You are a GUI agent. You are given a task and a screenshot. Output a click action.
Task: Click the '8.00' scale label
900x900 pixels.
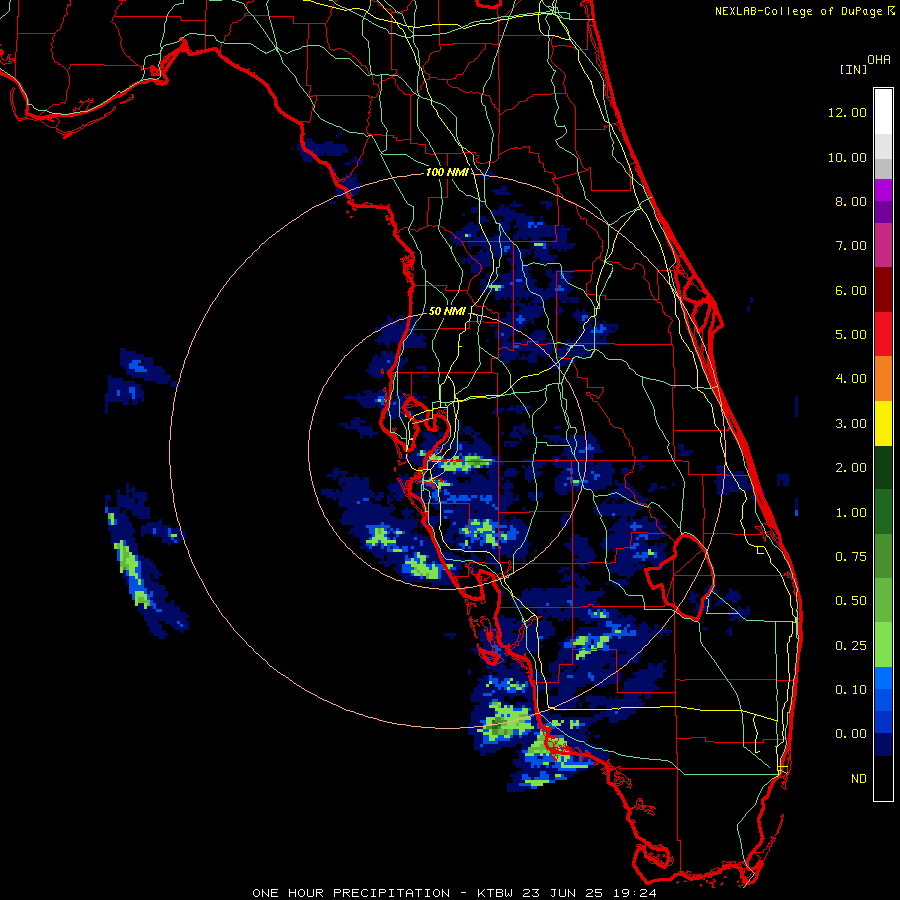click(x=851, y=201)
